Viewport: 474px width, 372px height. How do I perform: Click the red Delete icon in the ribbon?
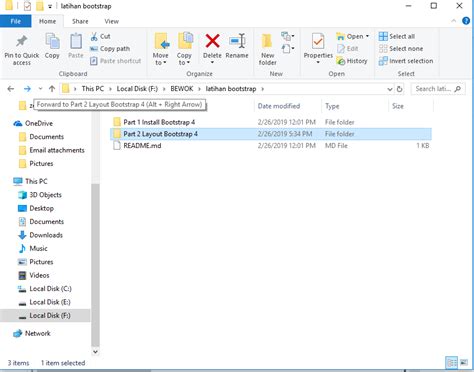(x=212, y=41)
